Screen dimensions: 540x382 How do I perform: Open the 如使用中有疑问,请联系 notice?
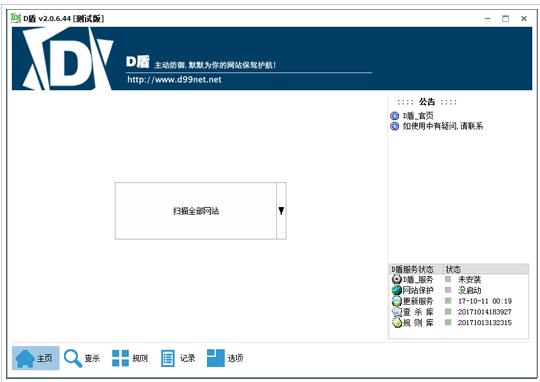443,126
